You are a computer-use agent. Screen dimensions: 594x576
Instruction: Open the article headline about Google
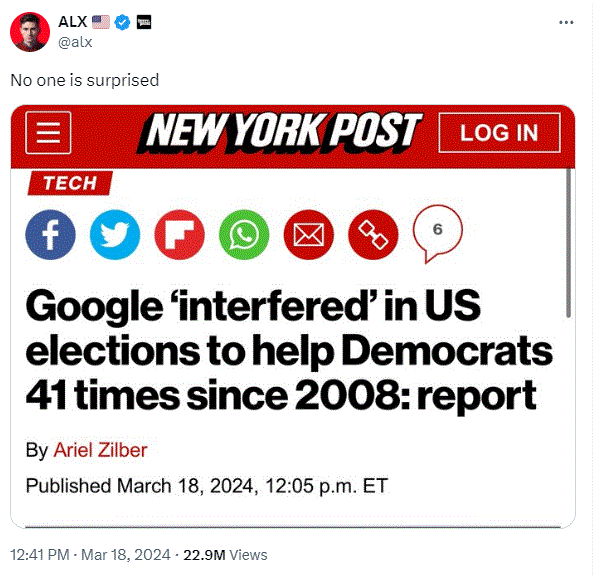tap(289, 351)
